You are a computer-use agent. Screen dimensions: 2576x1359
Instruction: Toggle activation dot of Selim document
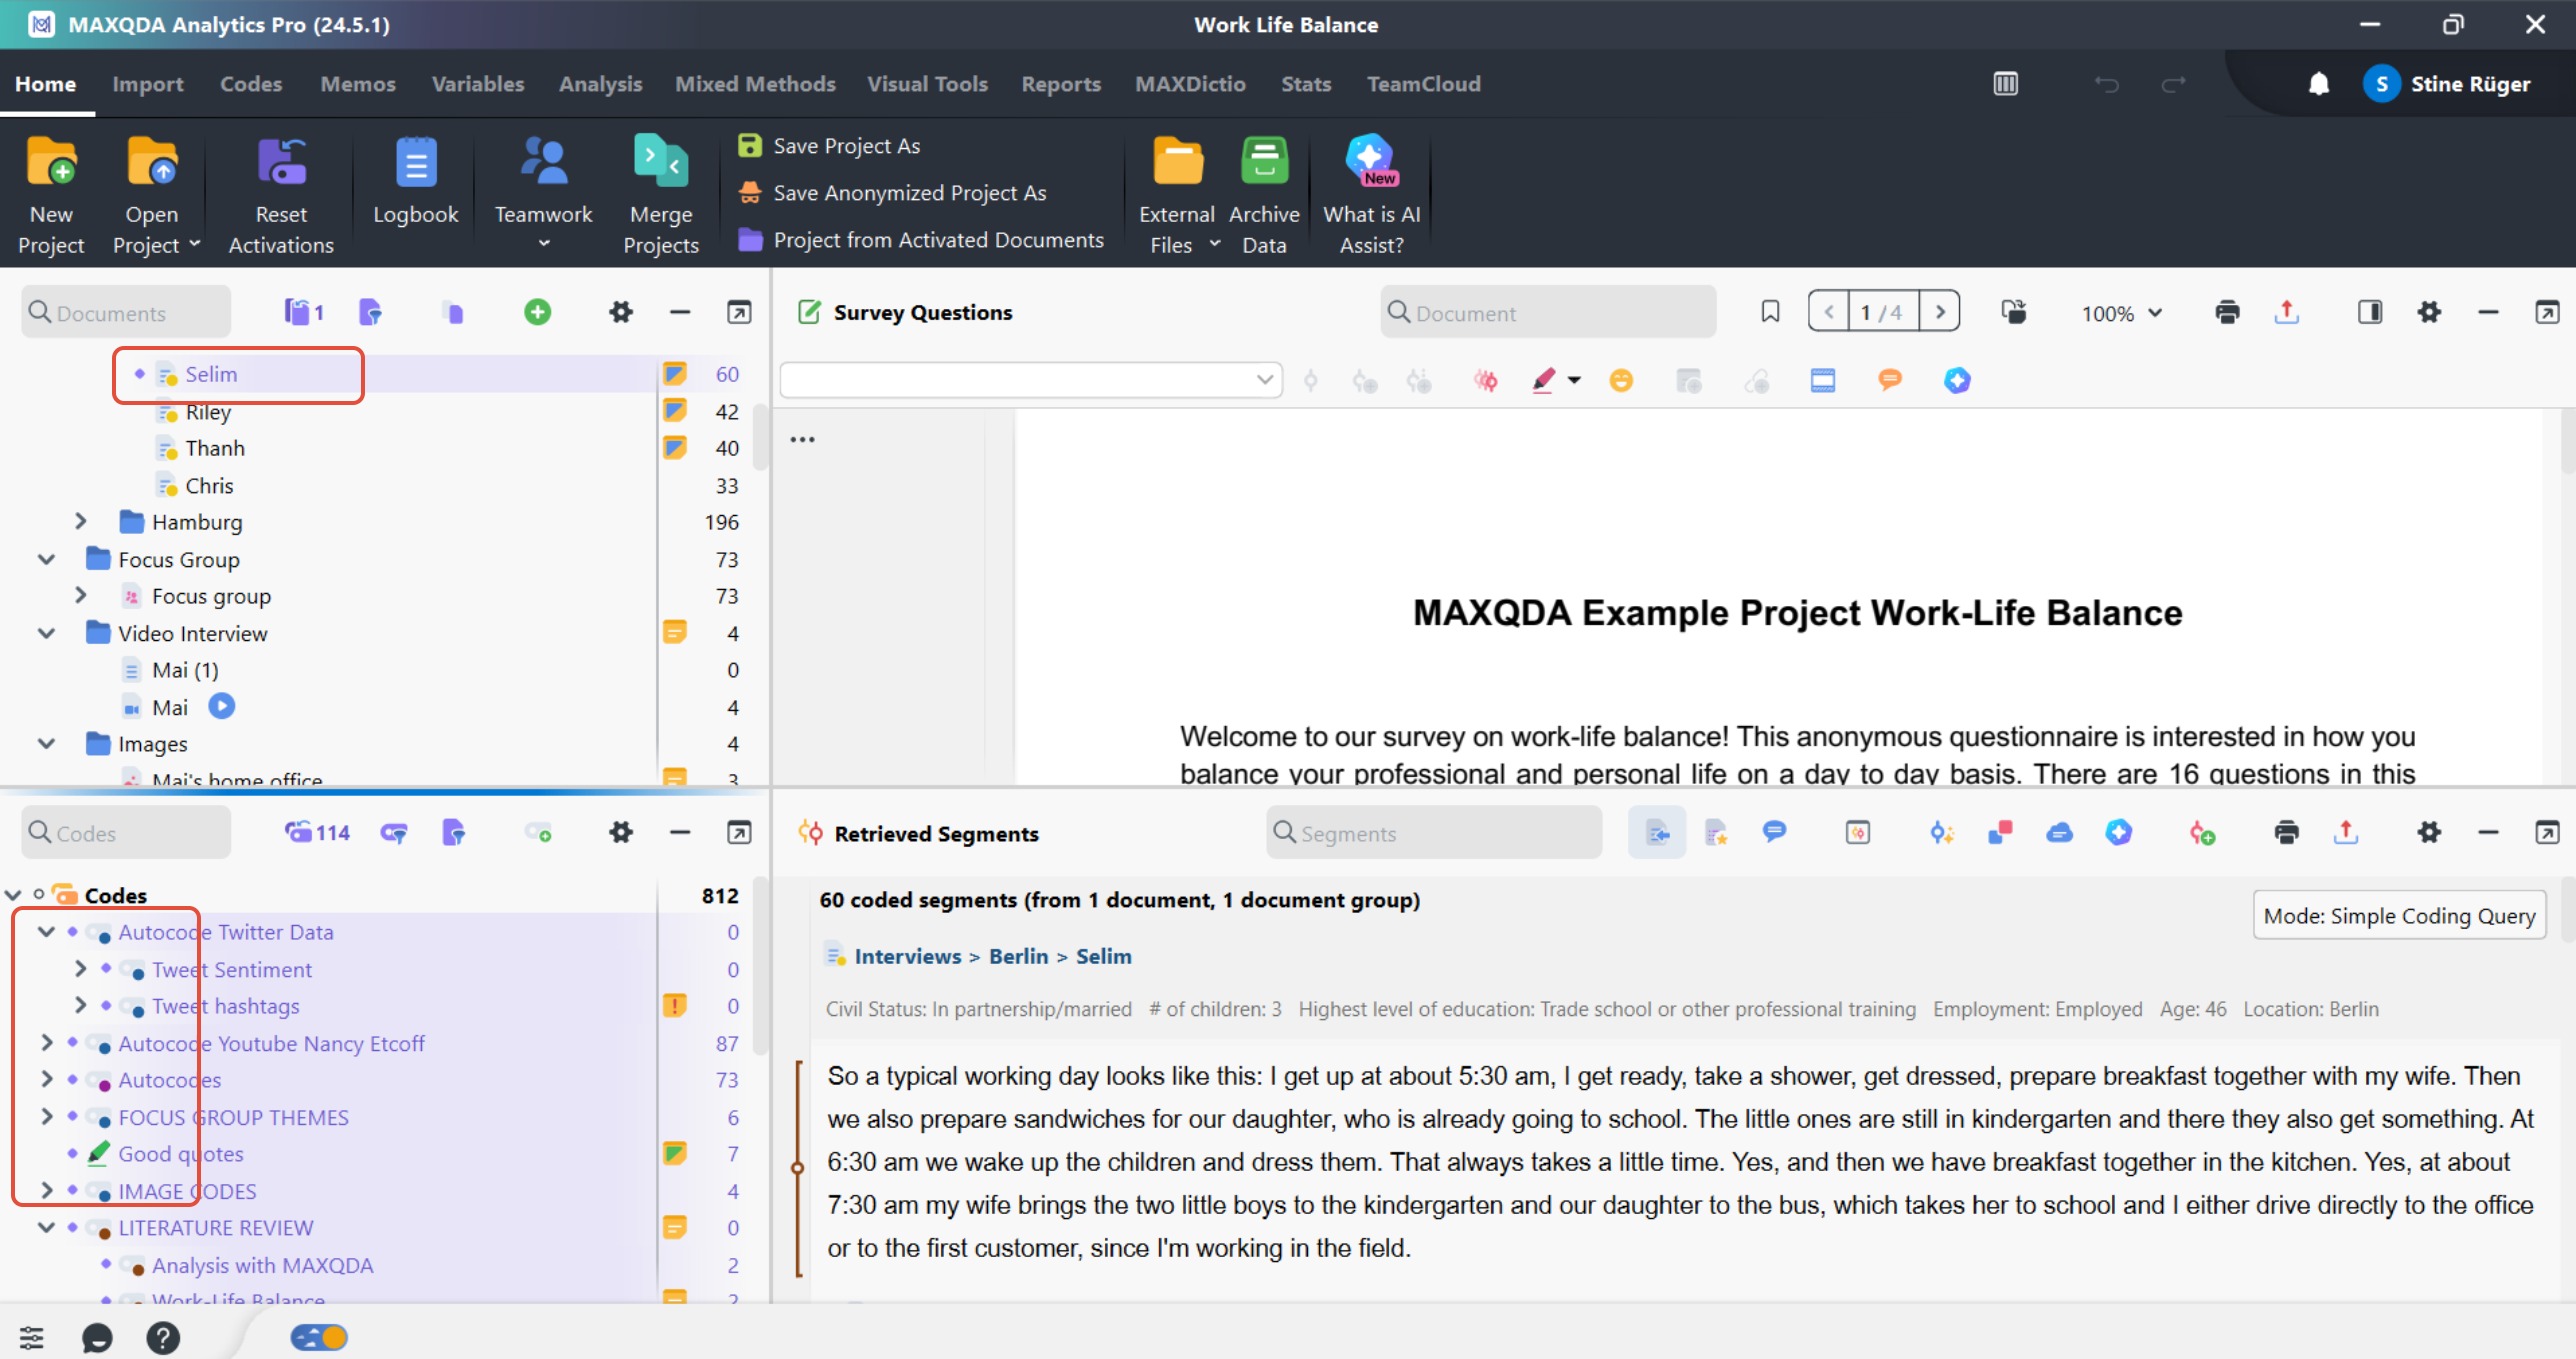tap(140, 374)
